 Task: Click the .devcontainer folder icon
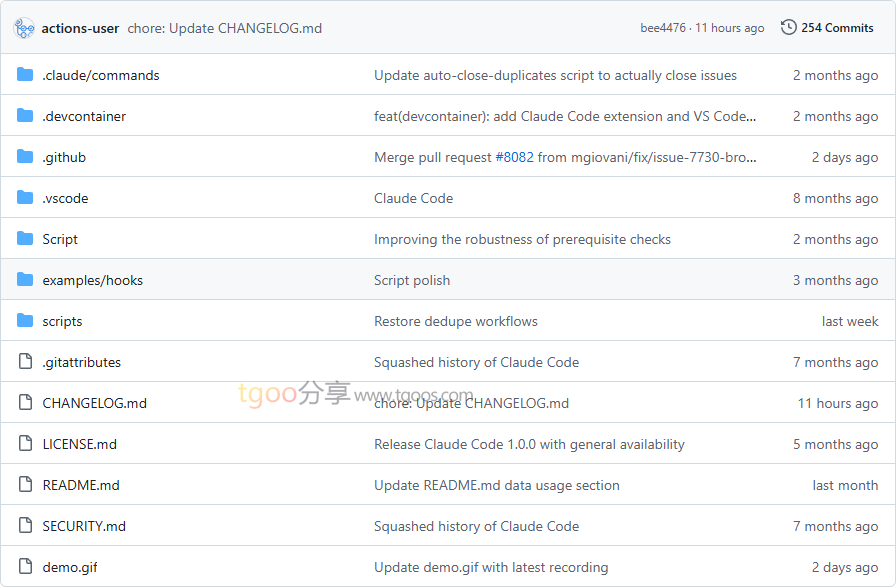coord(25,116)
